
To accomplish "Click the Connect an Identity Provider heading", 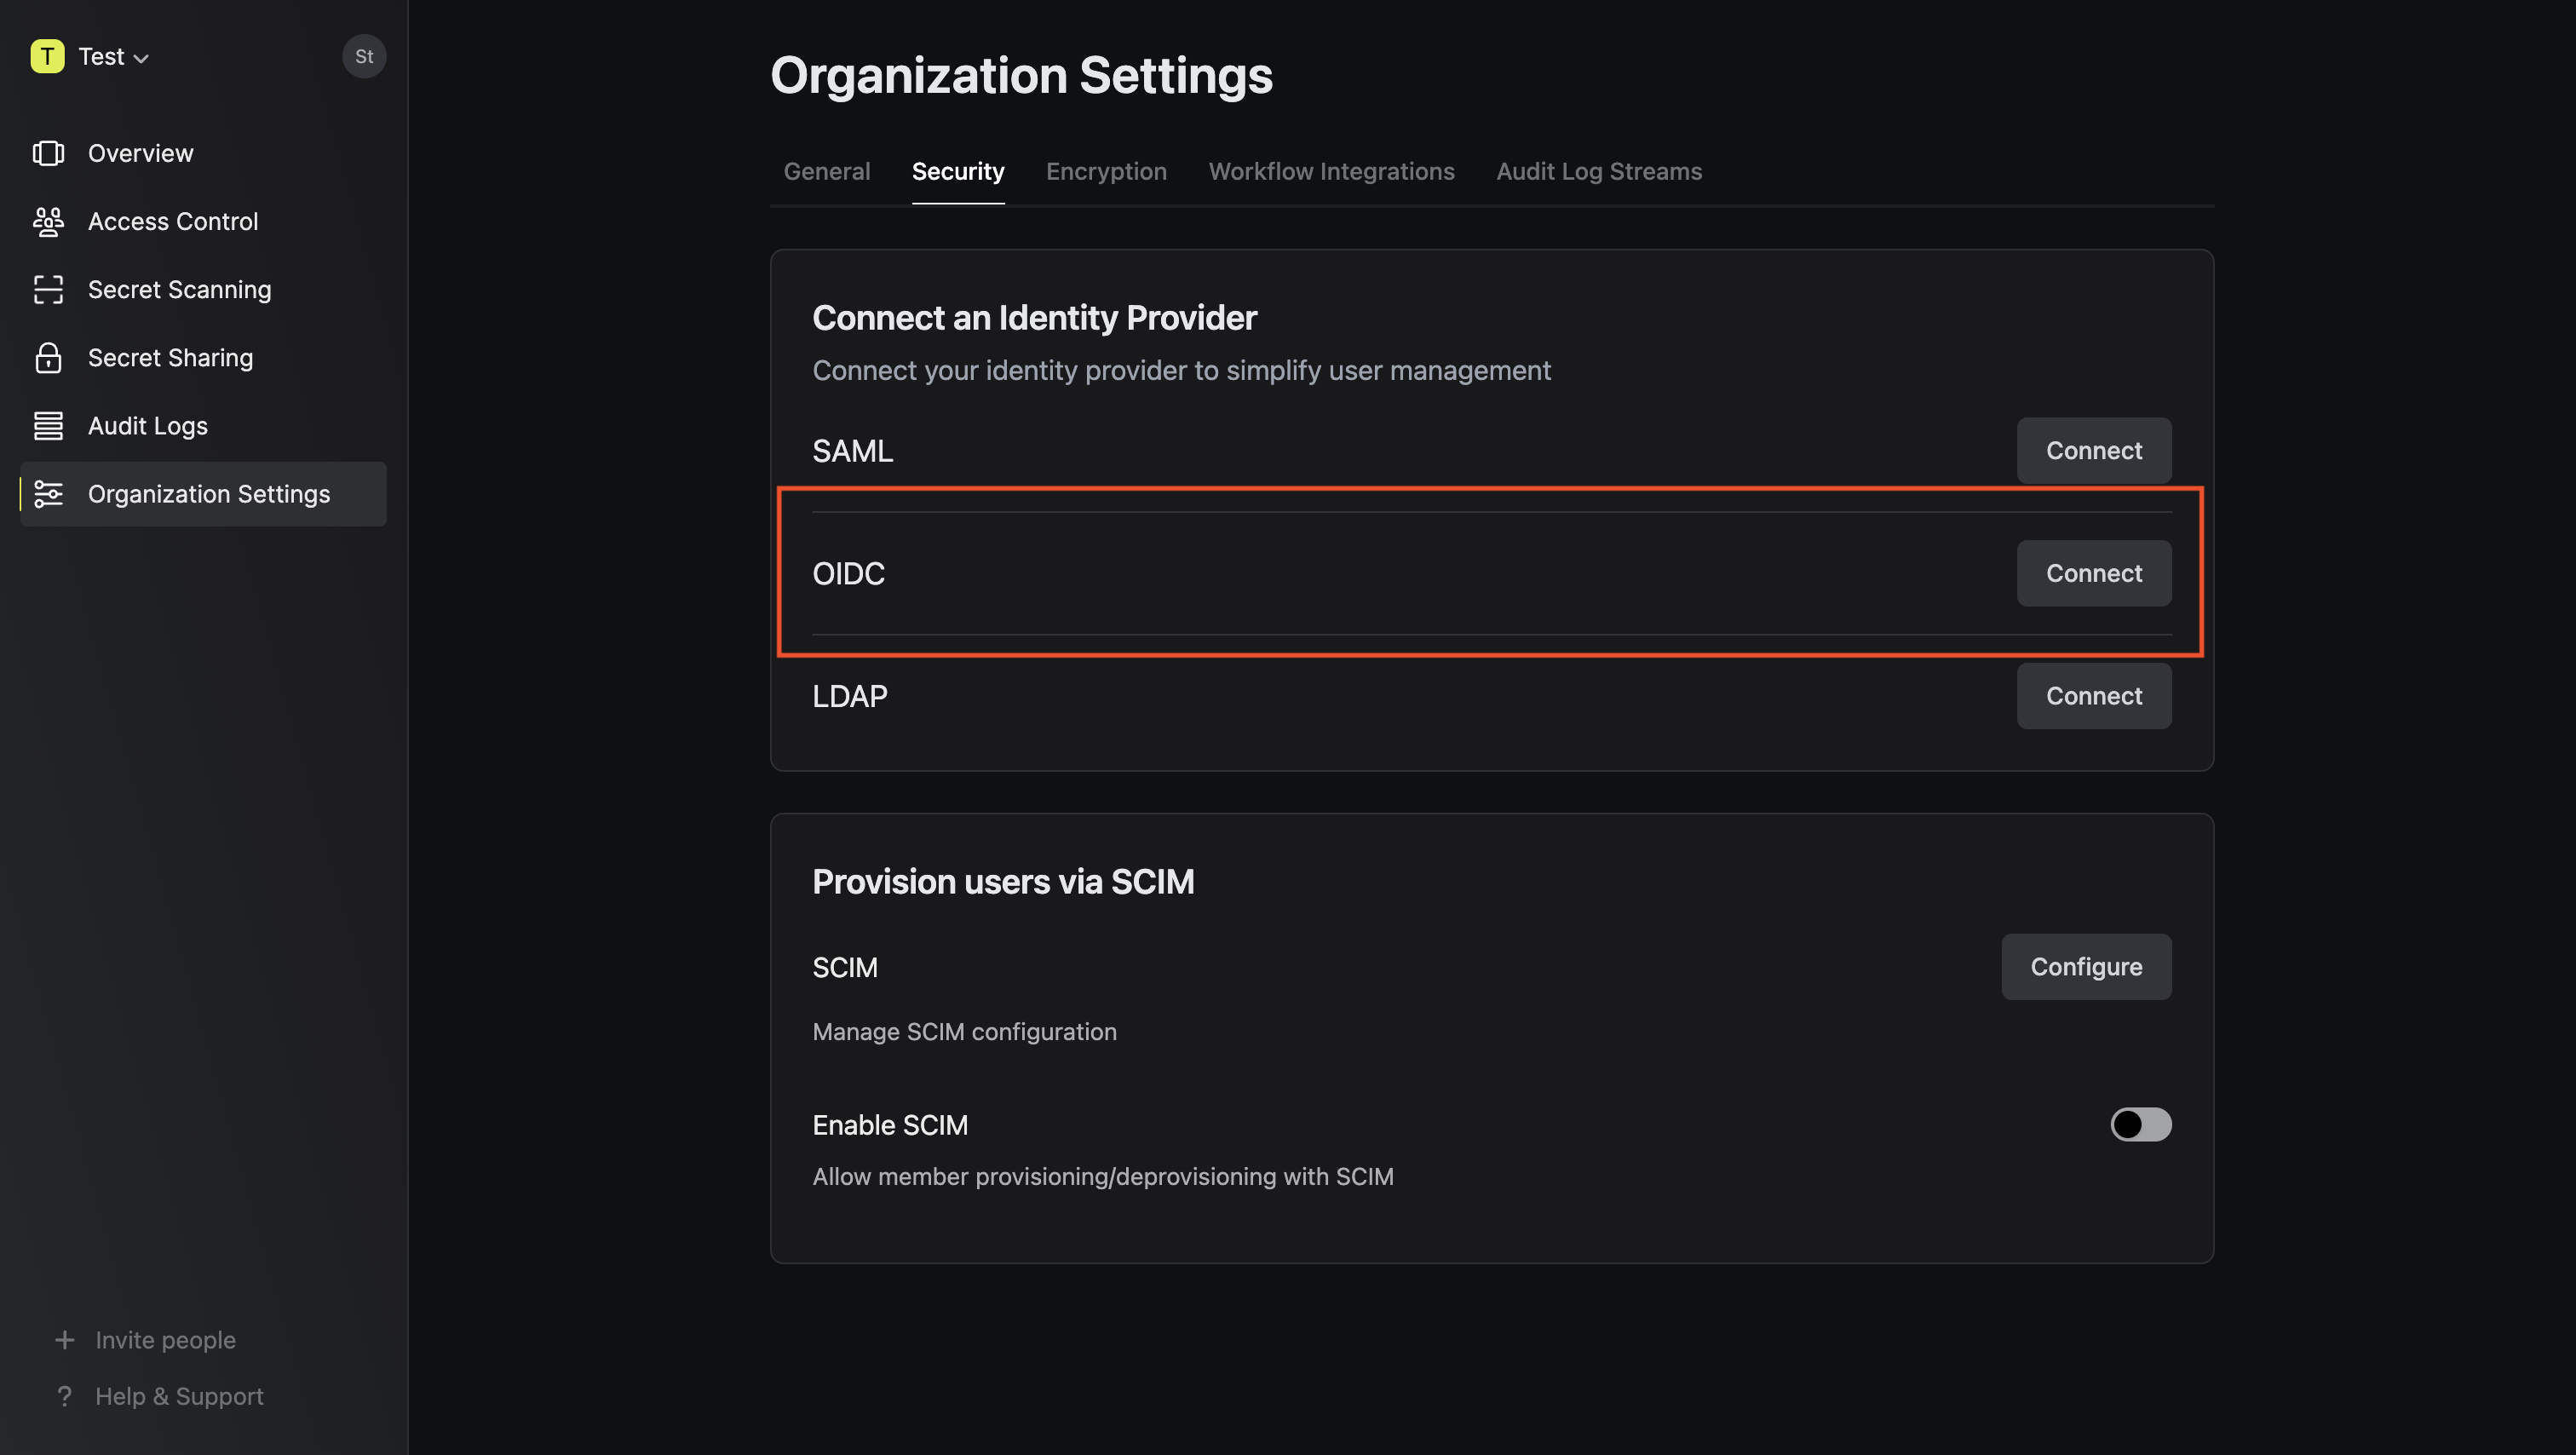I will pos(1034,317).
